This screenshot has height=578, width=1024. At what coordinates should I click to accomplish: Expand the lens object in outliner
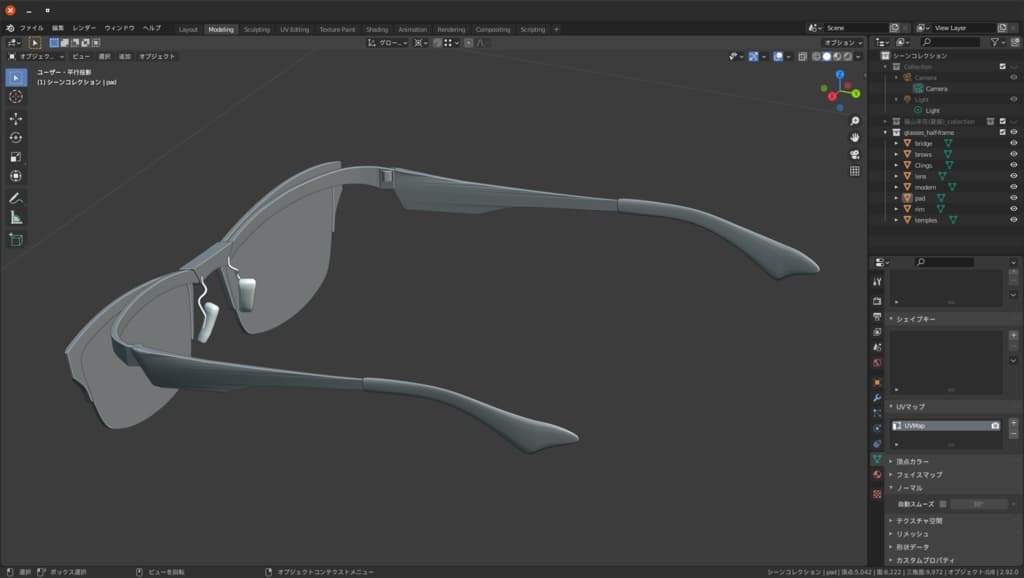pyautogui.click(x=896, y=176)
